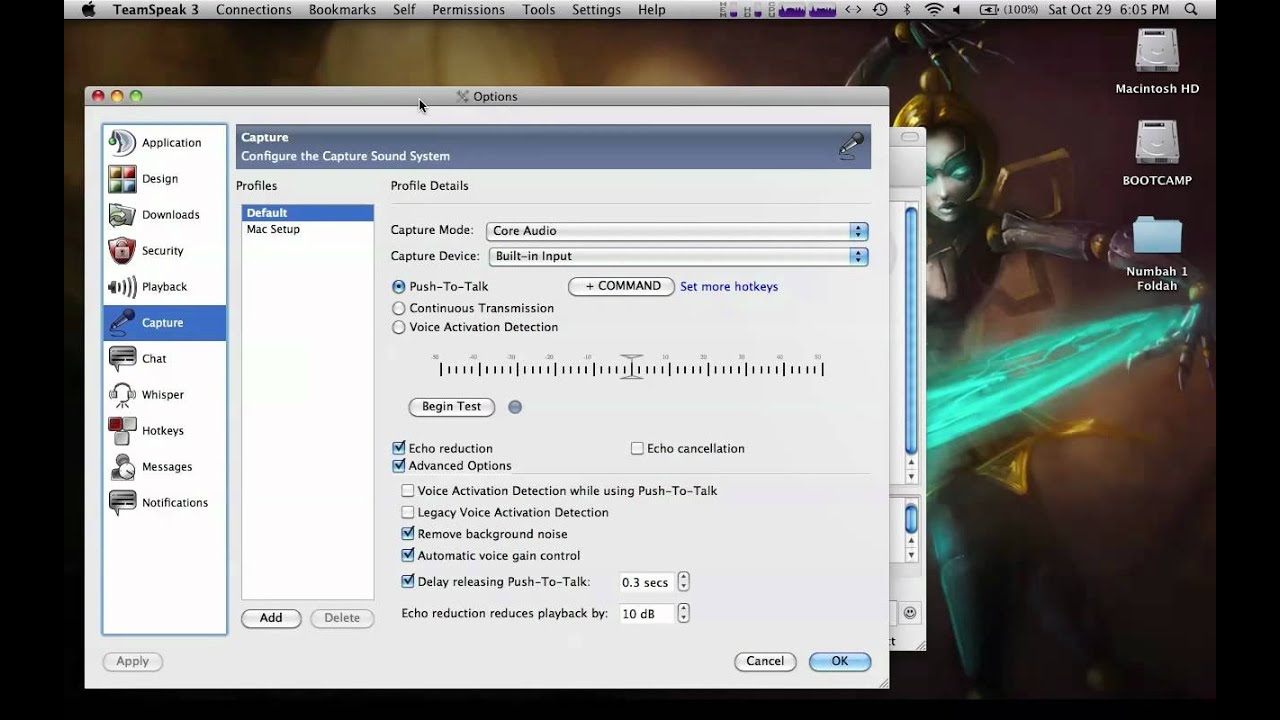Click the battery status icon
This screenshot has height=720, width=1280.
pos(988,9)
